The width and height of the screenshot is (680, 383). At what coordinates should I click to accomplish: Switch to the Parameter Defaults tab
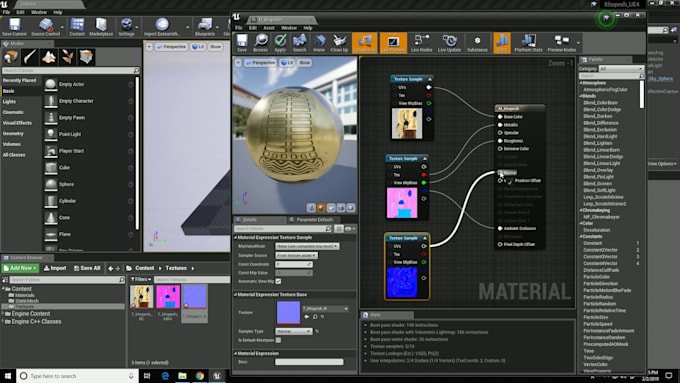click(311, 220)
